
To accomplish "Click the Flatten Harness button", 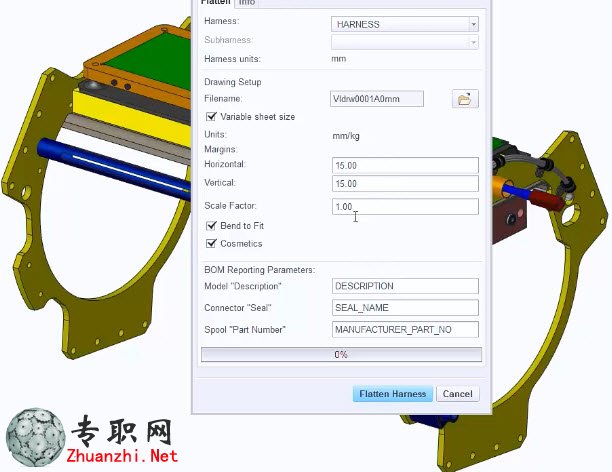I will [x=393, y=394].
